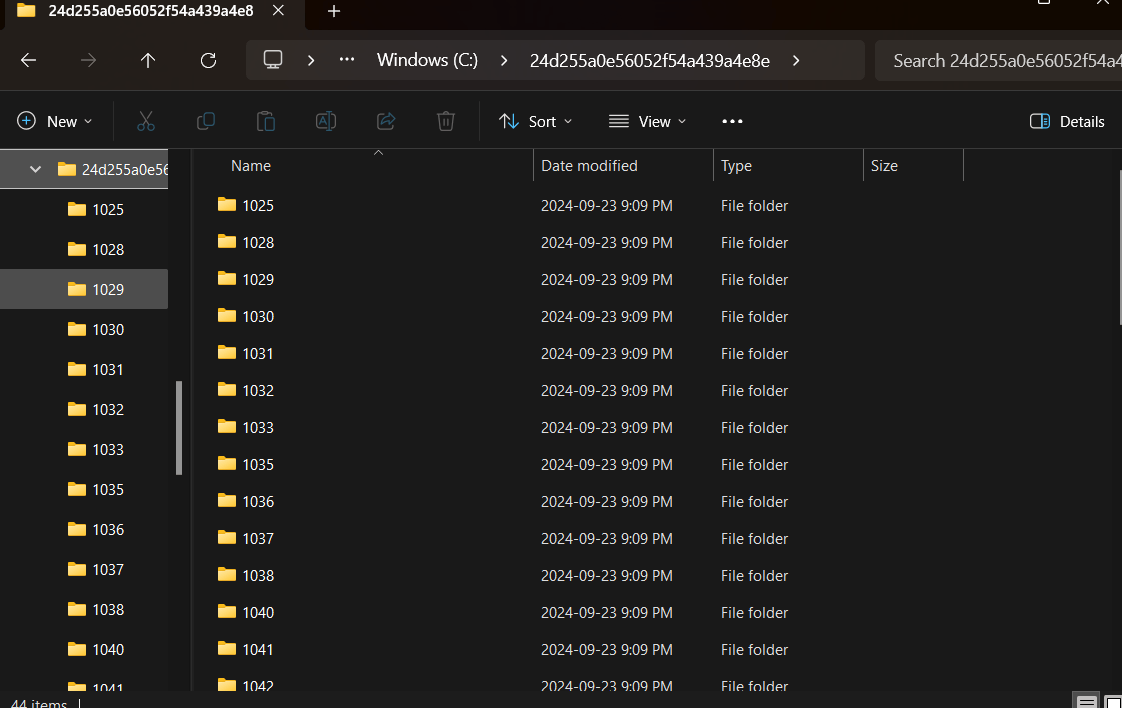
Task: Select folder 1038 in the file list
Action: tap(258, 576)
